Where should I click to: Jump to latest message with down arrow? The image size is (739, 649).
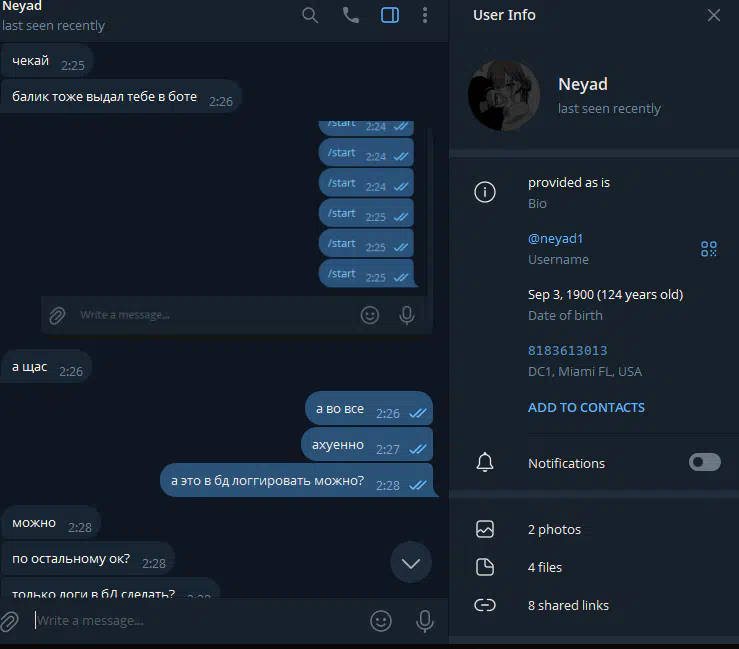(411, 563)
